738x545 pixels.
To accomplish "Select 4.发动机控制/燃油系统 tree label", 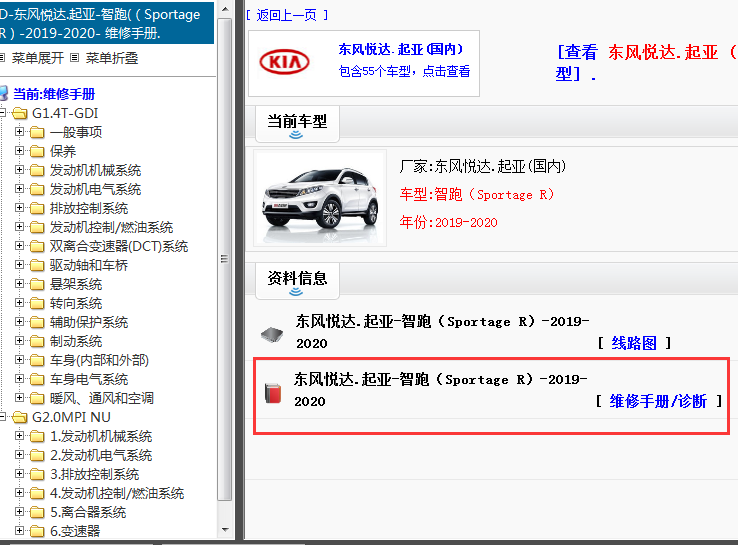I will [x=117, y=493].
